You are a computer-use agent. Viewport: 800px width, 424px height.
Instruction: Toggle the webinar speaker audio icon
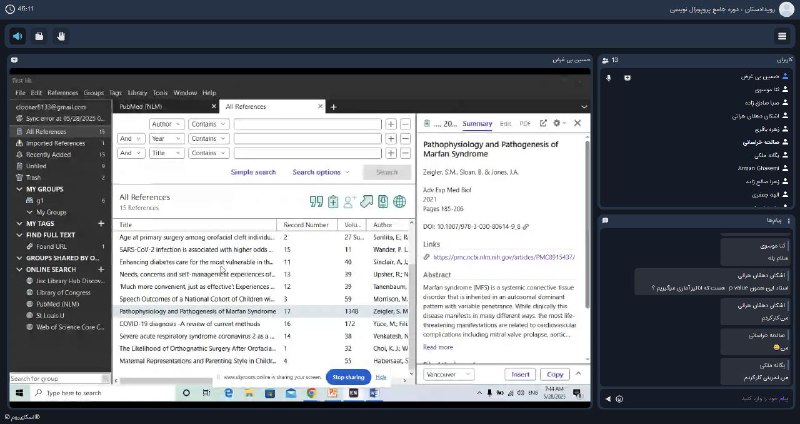18,36
